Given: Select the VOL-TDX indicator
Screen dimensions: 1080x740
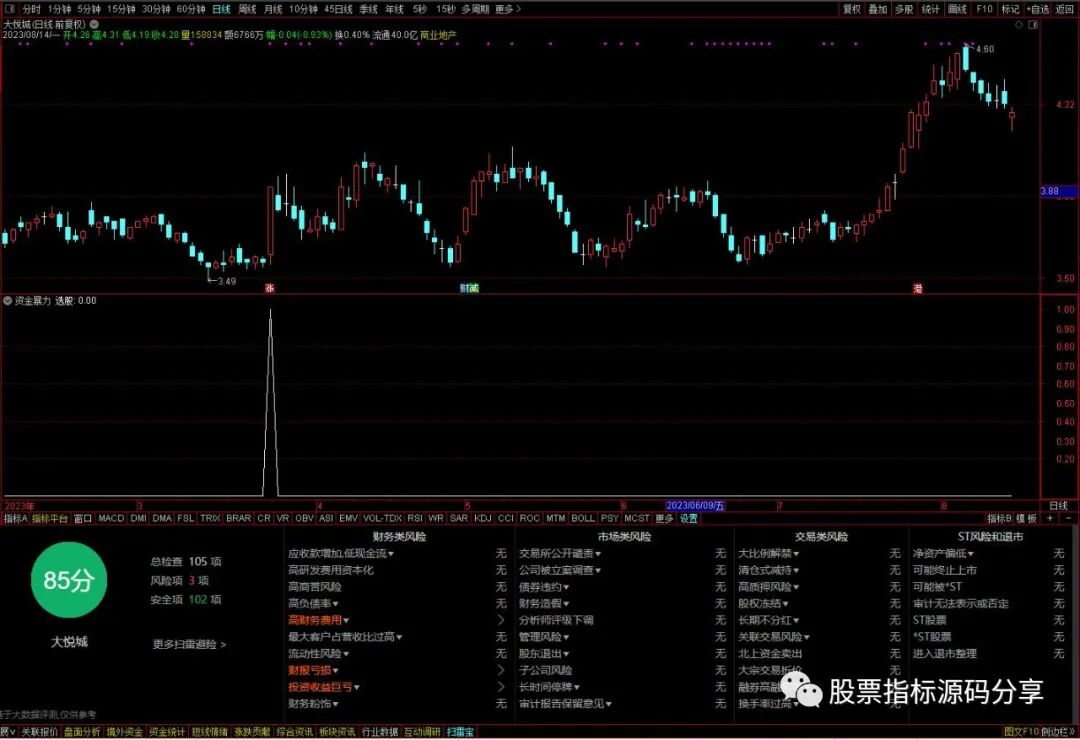Looking at the screenshot, I should [x=382, y=518].
